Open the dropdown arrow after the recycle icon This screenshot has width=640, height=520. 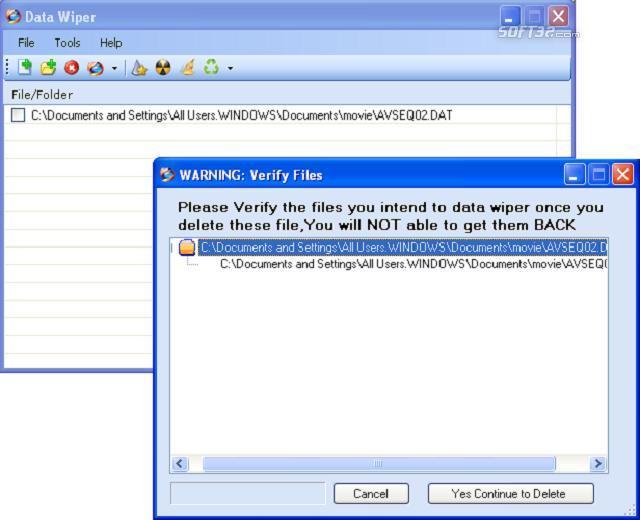click(230, 69)
